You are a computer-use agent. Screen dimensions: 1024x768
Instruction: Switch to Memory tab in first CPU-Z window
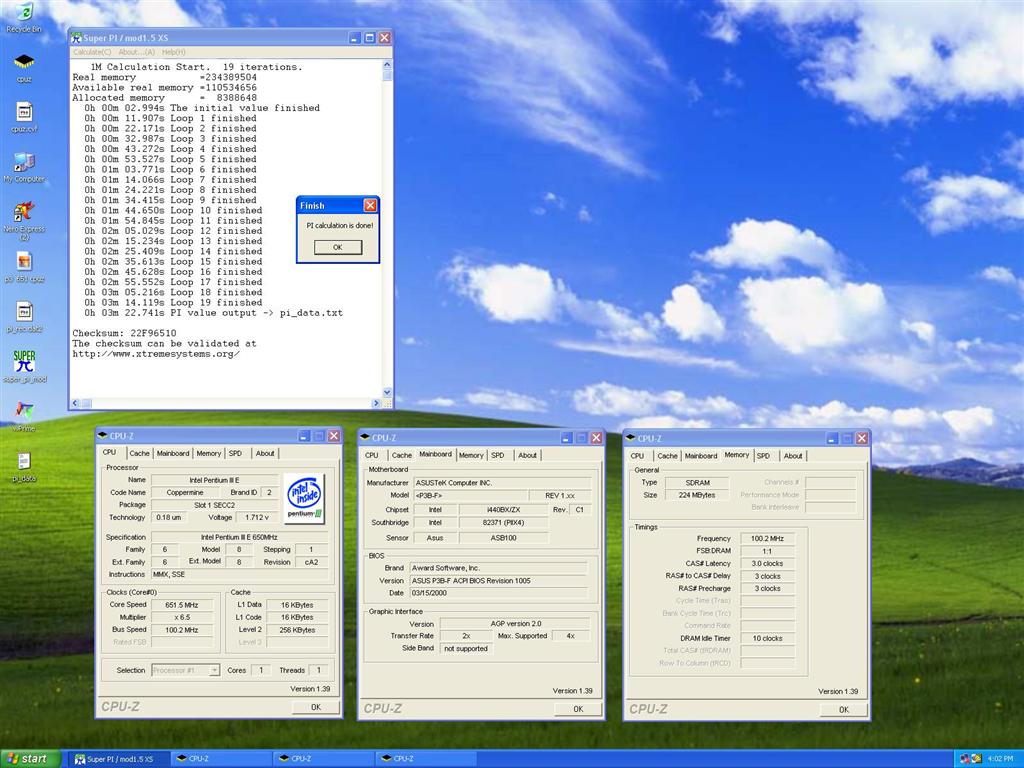coord(208,453)
